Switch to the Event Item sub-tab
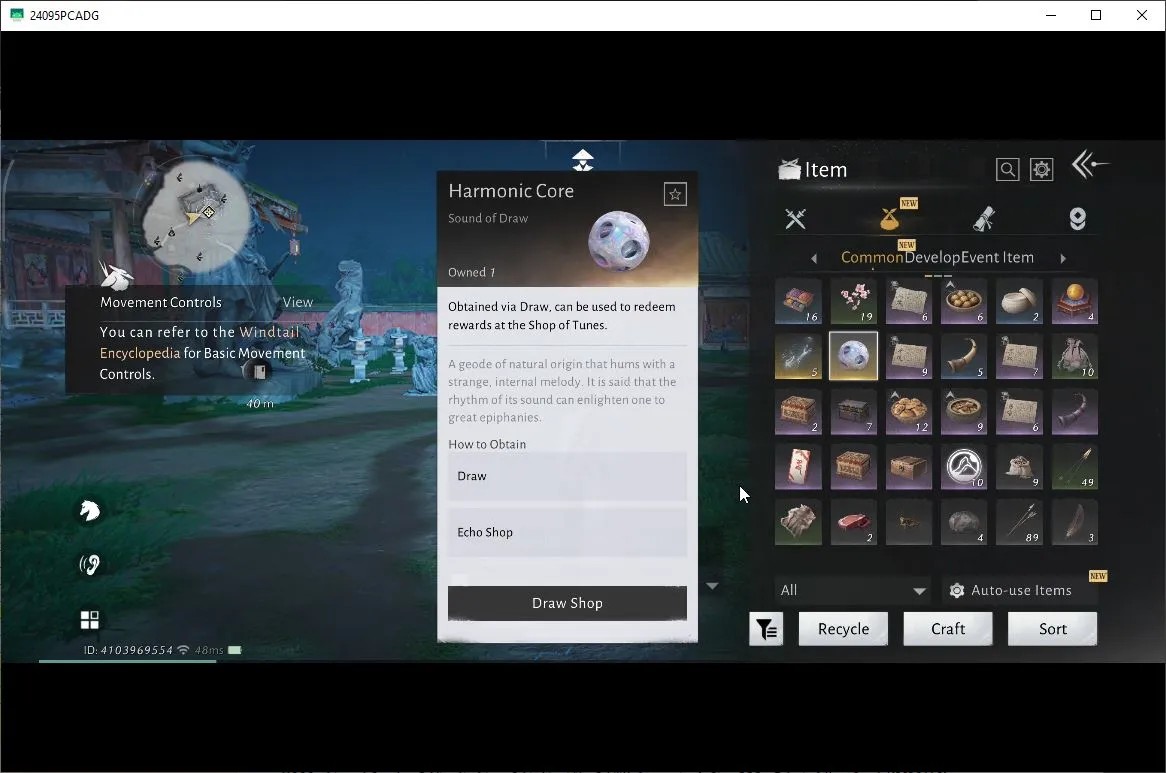Screen dimensions: 1166x773 pos(996,257)
